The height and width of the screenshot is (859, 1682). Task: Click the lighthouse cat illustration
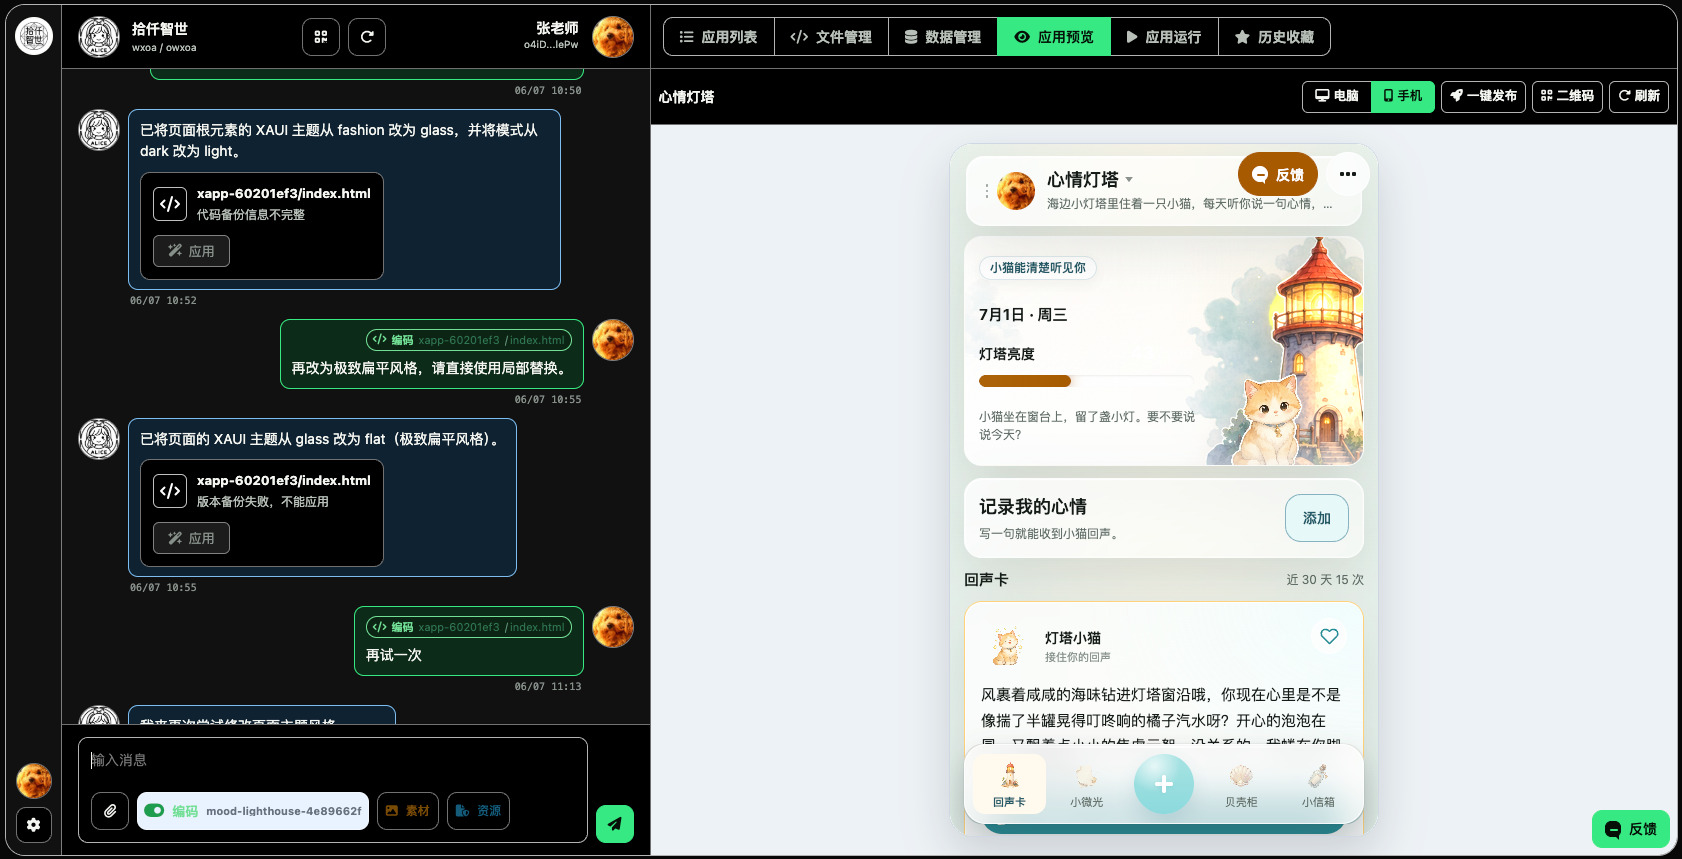1285,352
